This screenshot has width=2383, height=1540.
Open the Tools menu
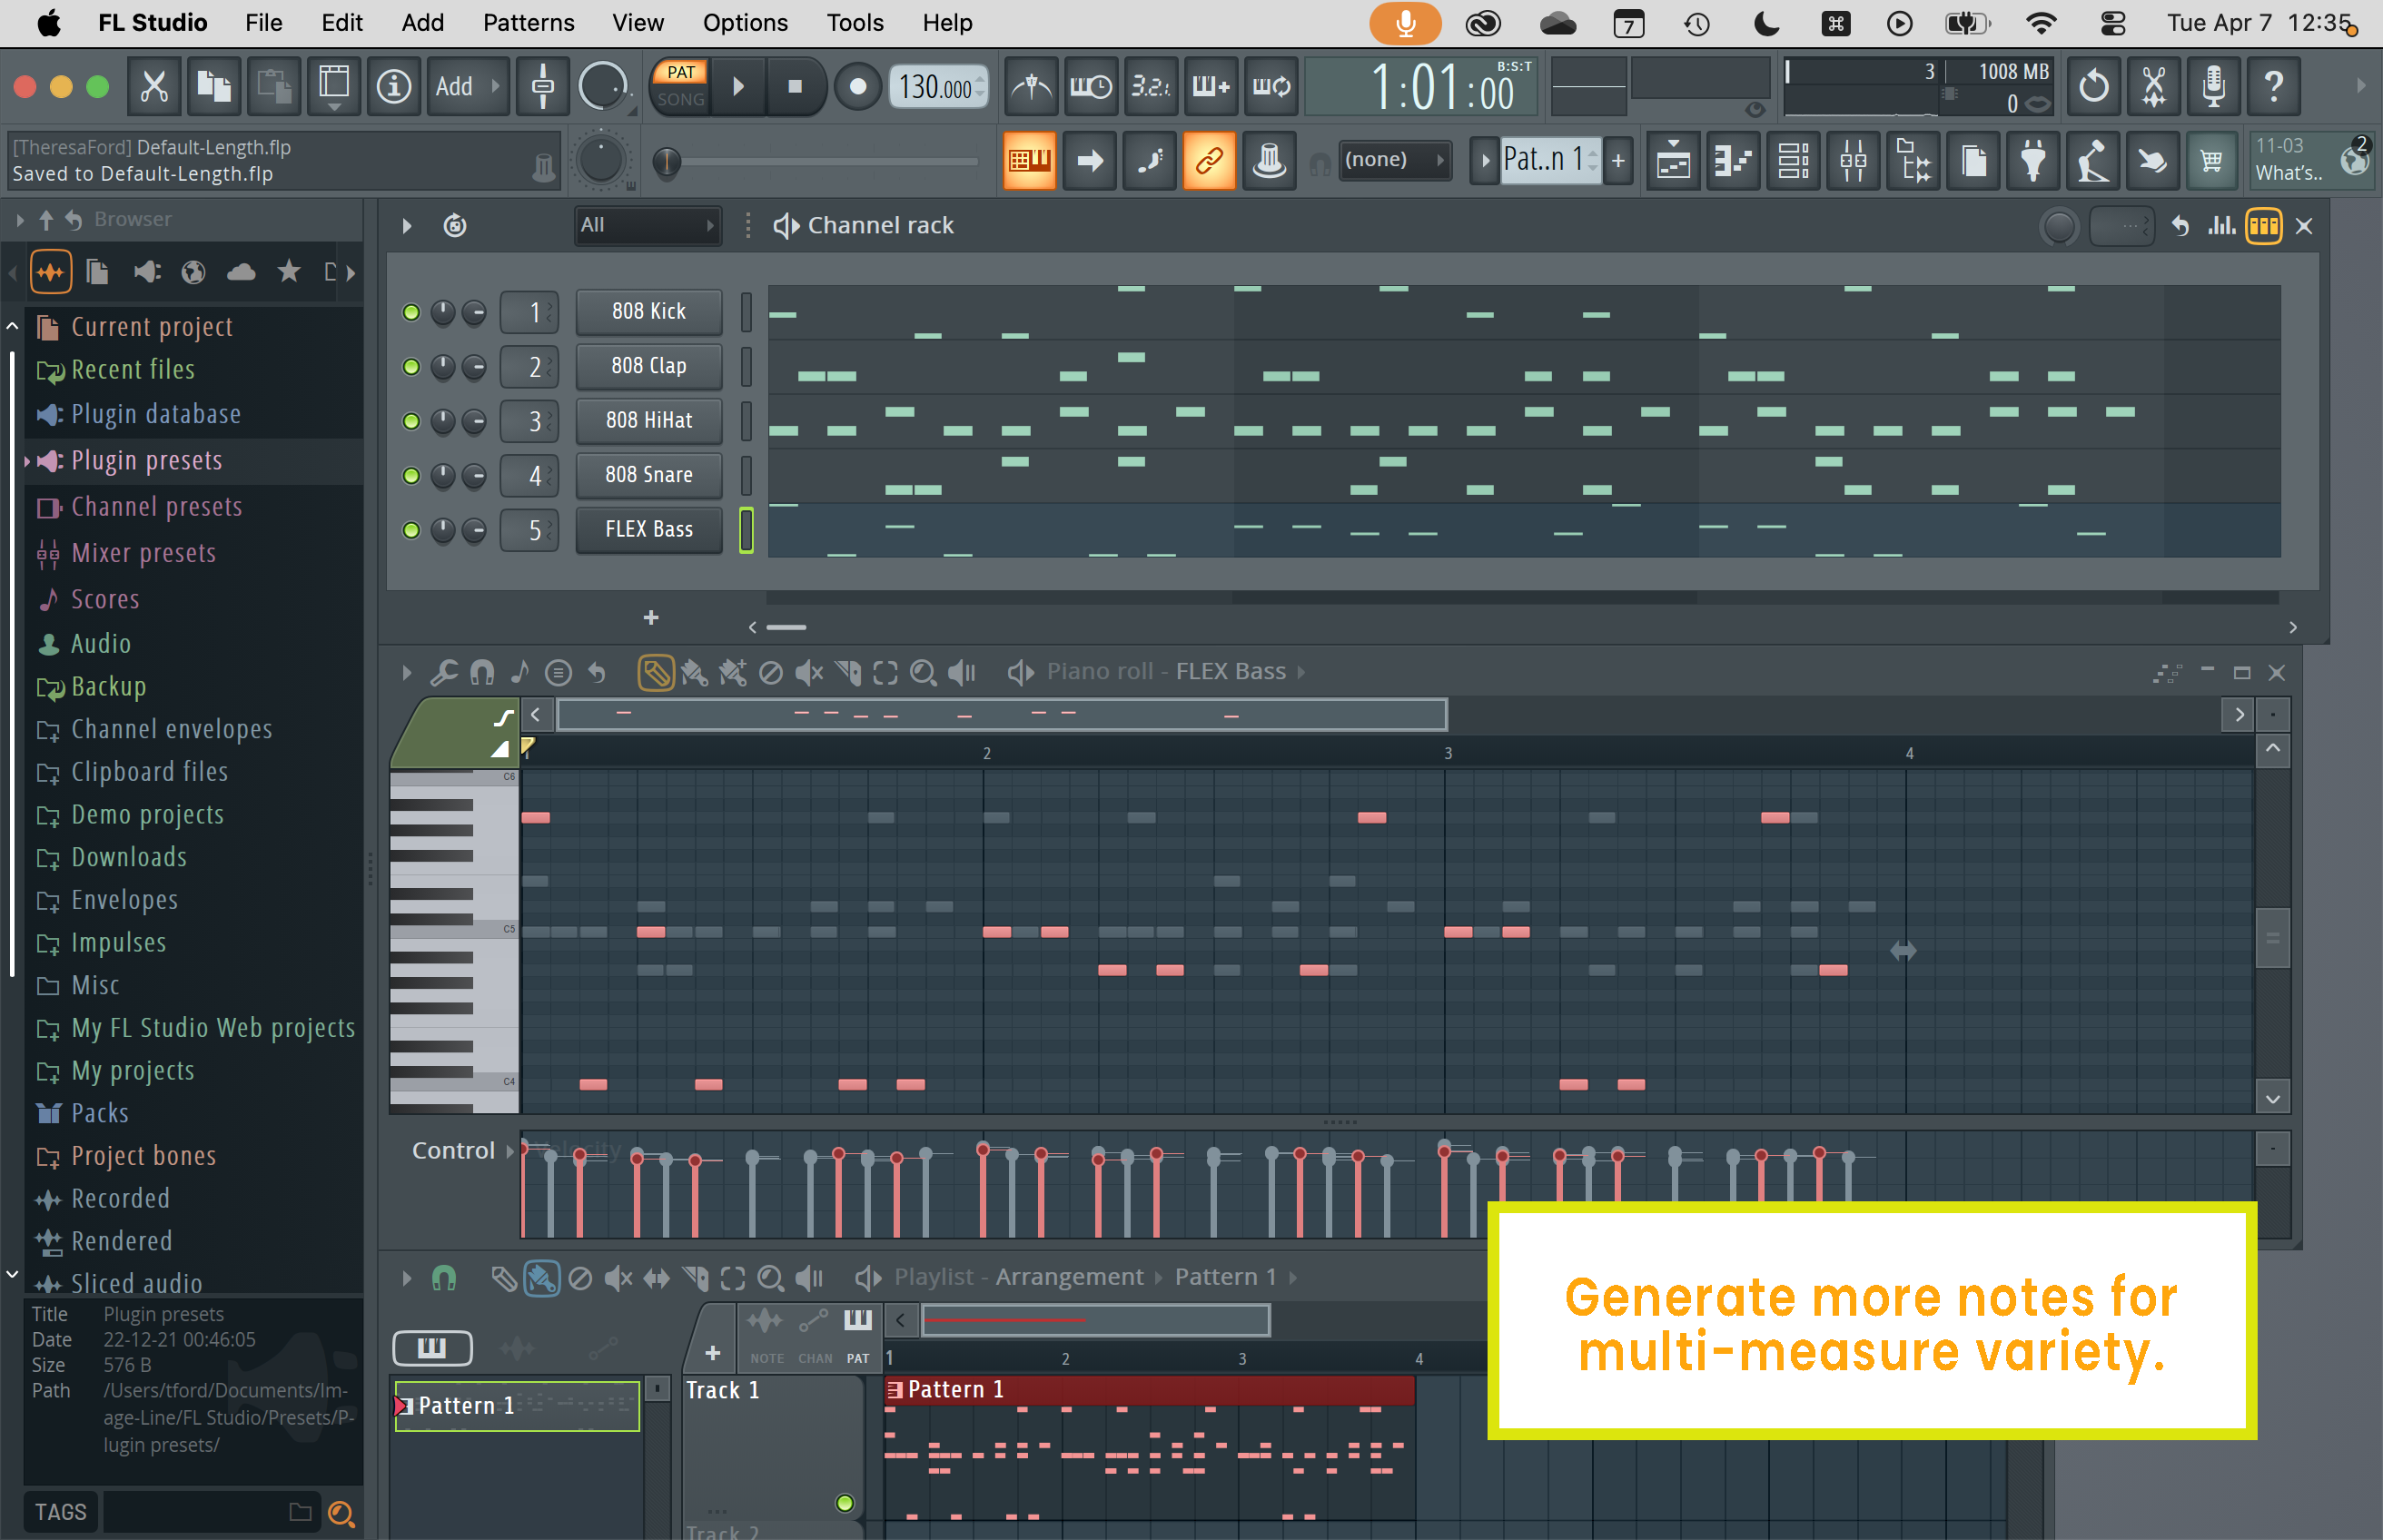click(854, 22)
